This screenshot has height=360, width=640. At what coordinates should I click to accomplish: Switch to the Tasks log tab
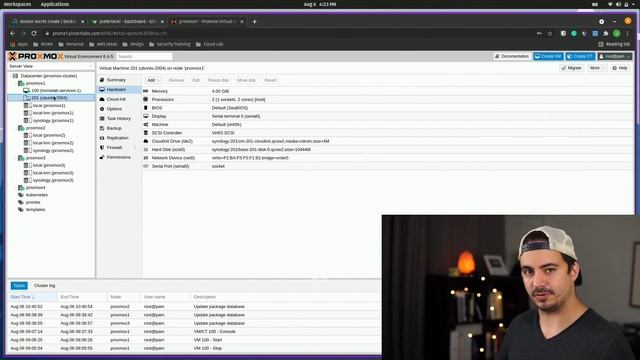coord(19,286)
